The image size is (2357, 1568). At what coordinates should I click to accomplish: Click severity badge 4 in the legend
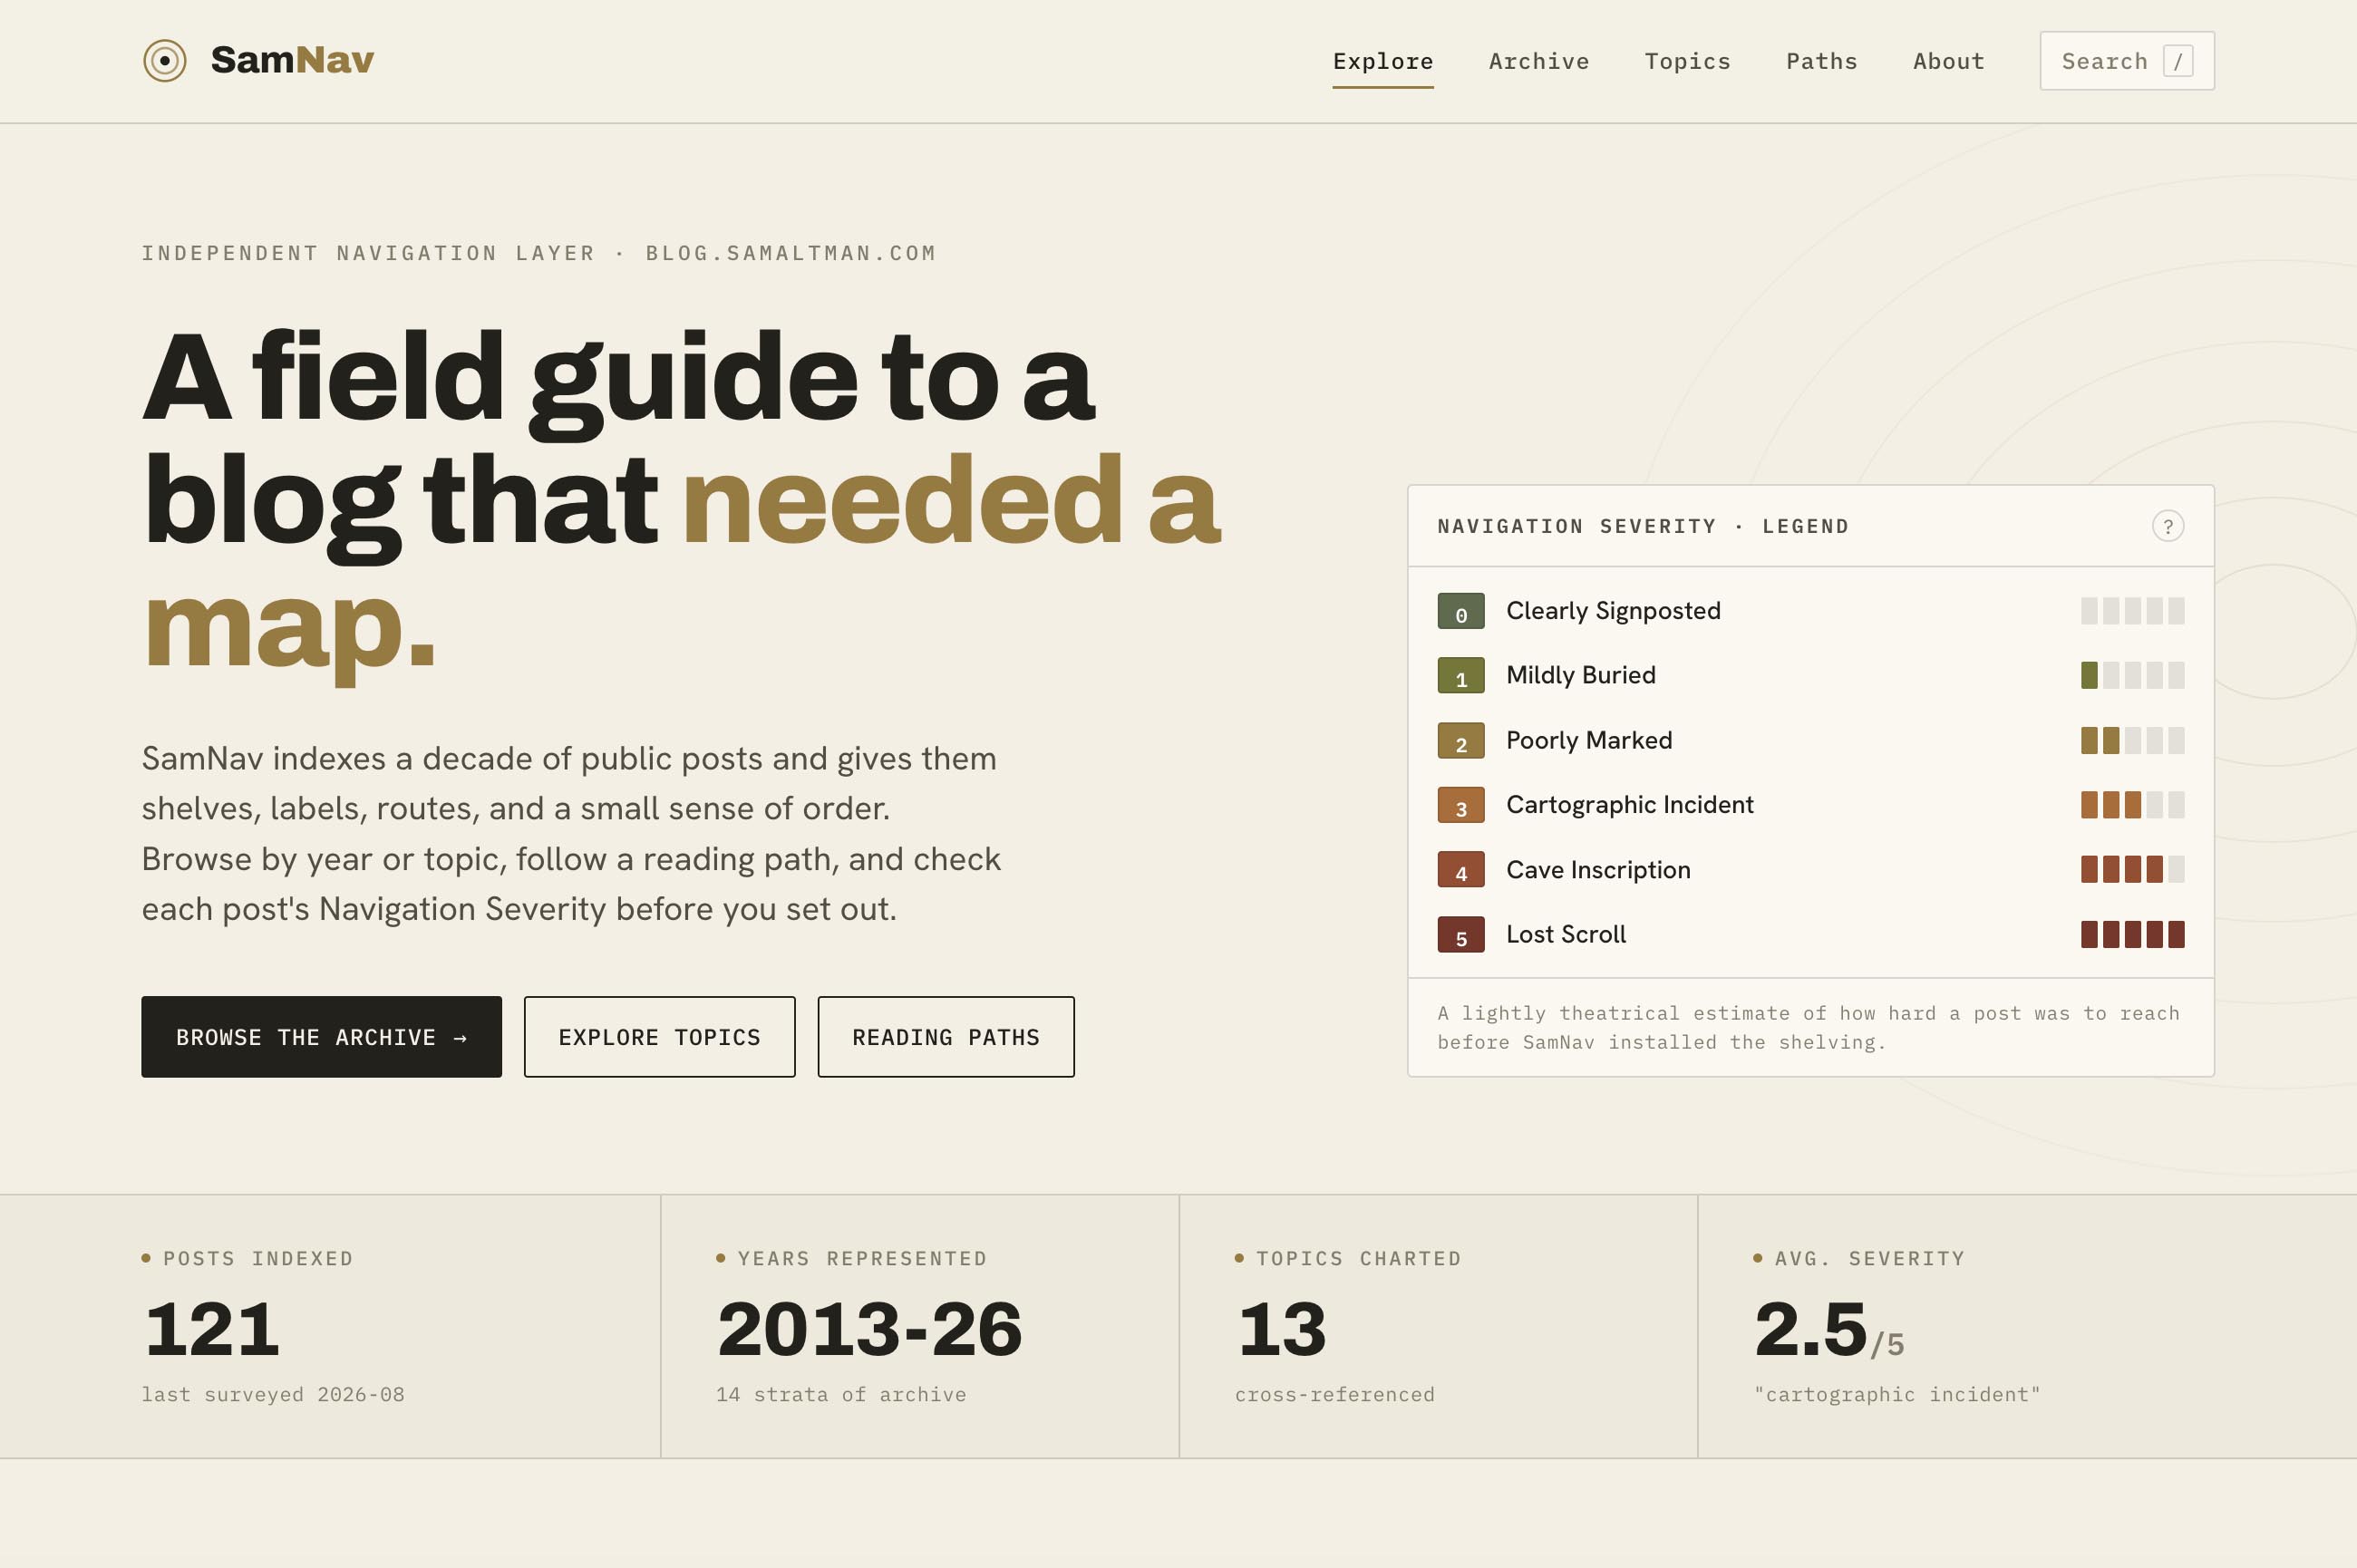(1460, 869)
